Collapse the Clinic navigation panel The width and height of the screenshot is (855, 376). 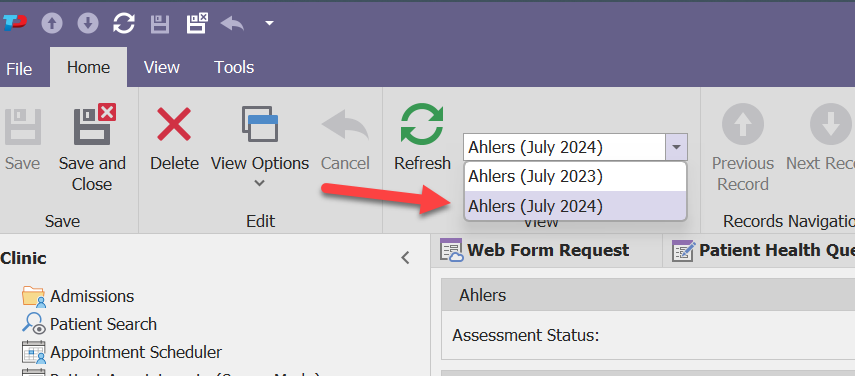[405, 258]
